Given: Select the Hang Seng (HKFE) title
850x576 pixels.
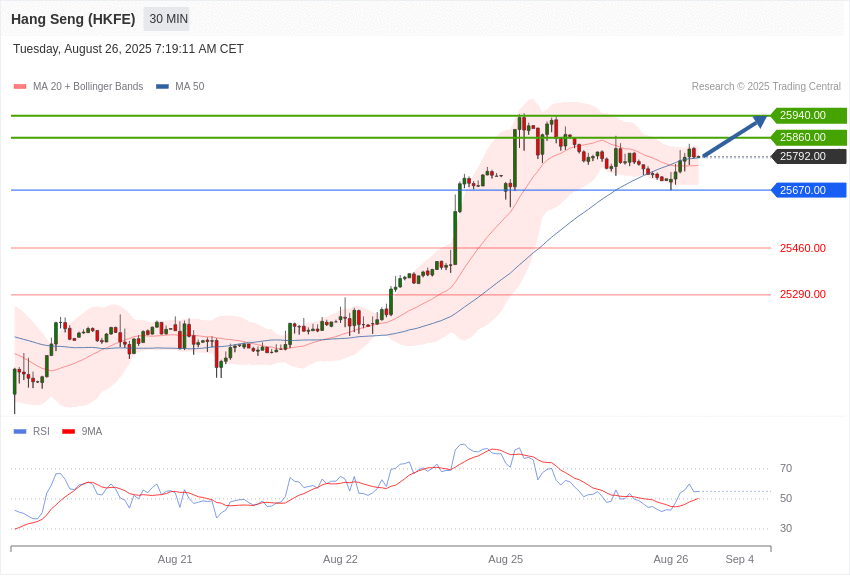Looking at the screenshot, I should pyautogui.click(x=73, y=19).
